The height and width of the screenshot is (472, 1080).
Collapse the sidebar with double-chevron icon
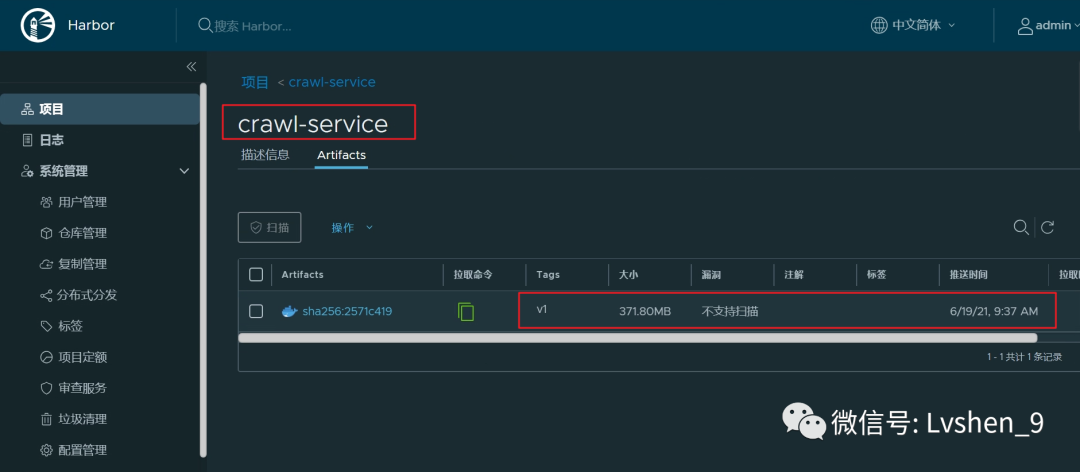point(191,66)
